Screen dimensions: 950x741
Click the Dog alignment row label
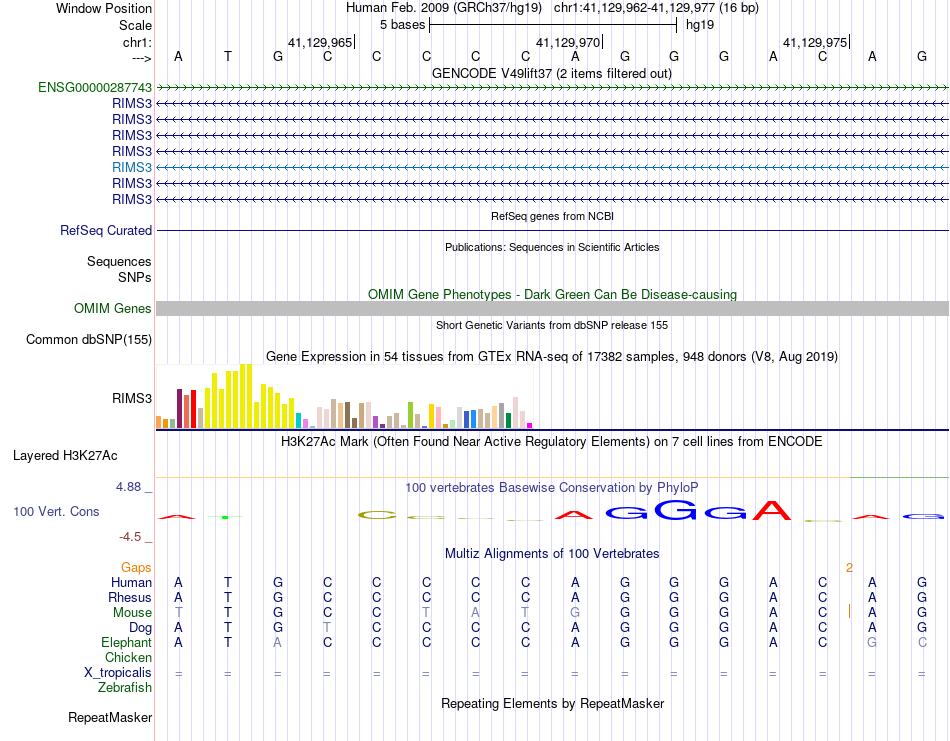[x=141, y=628]
